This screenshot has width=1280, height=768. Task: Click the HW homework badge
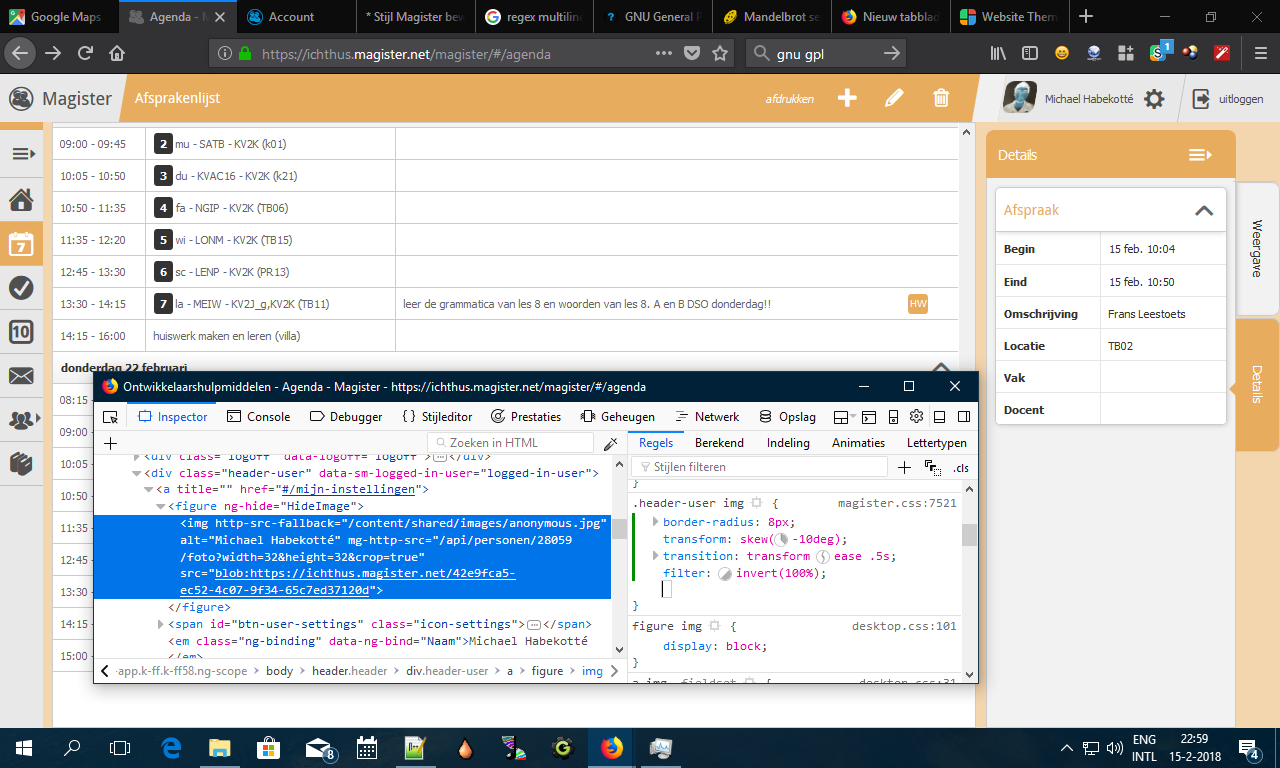(917, 304)
